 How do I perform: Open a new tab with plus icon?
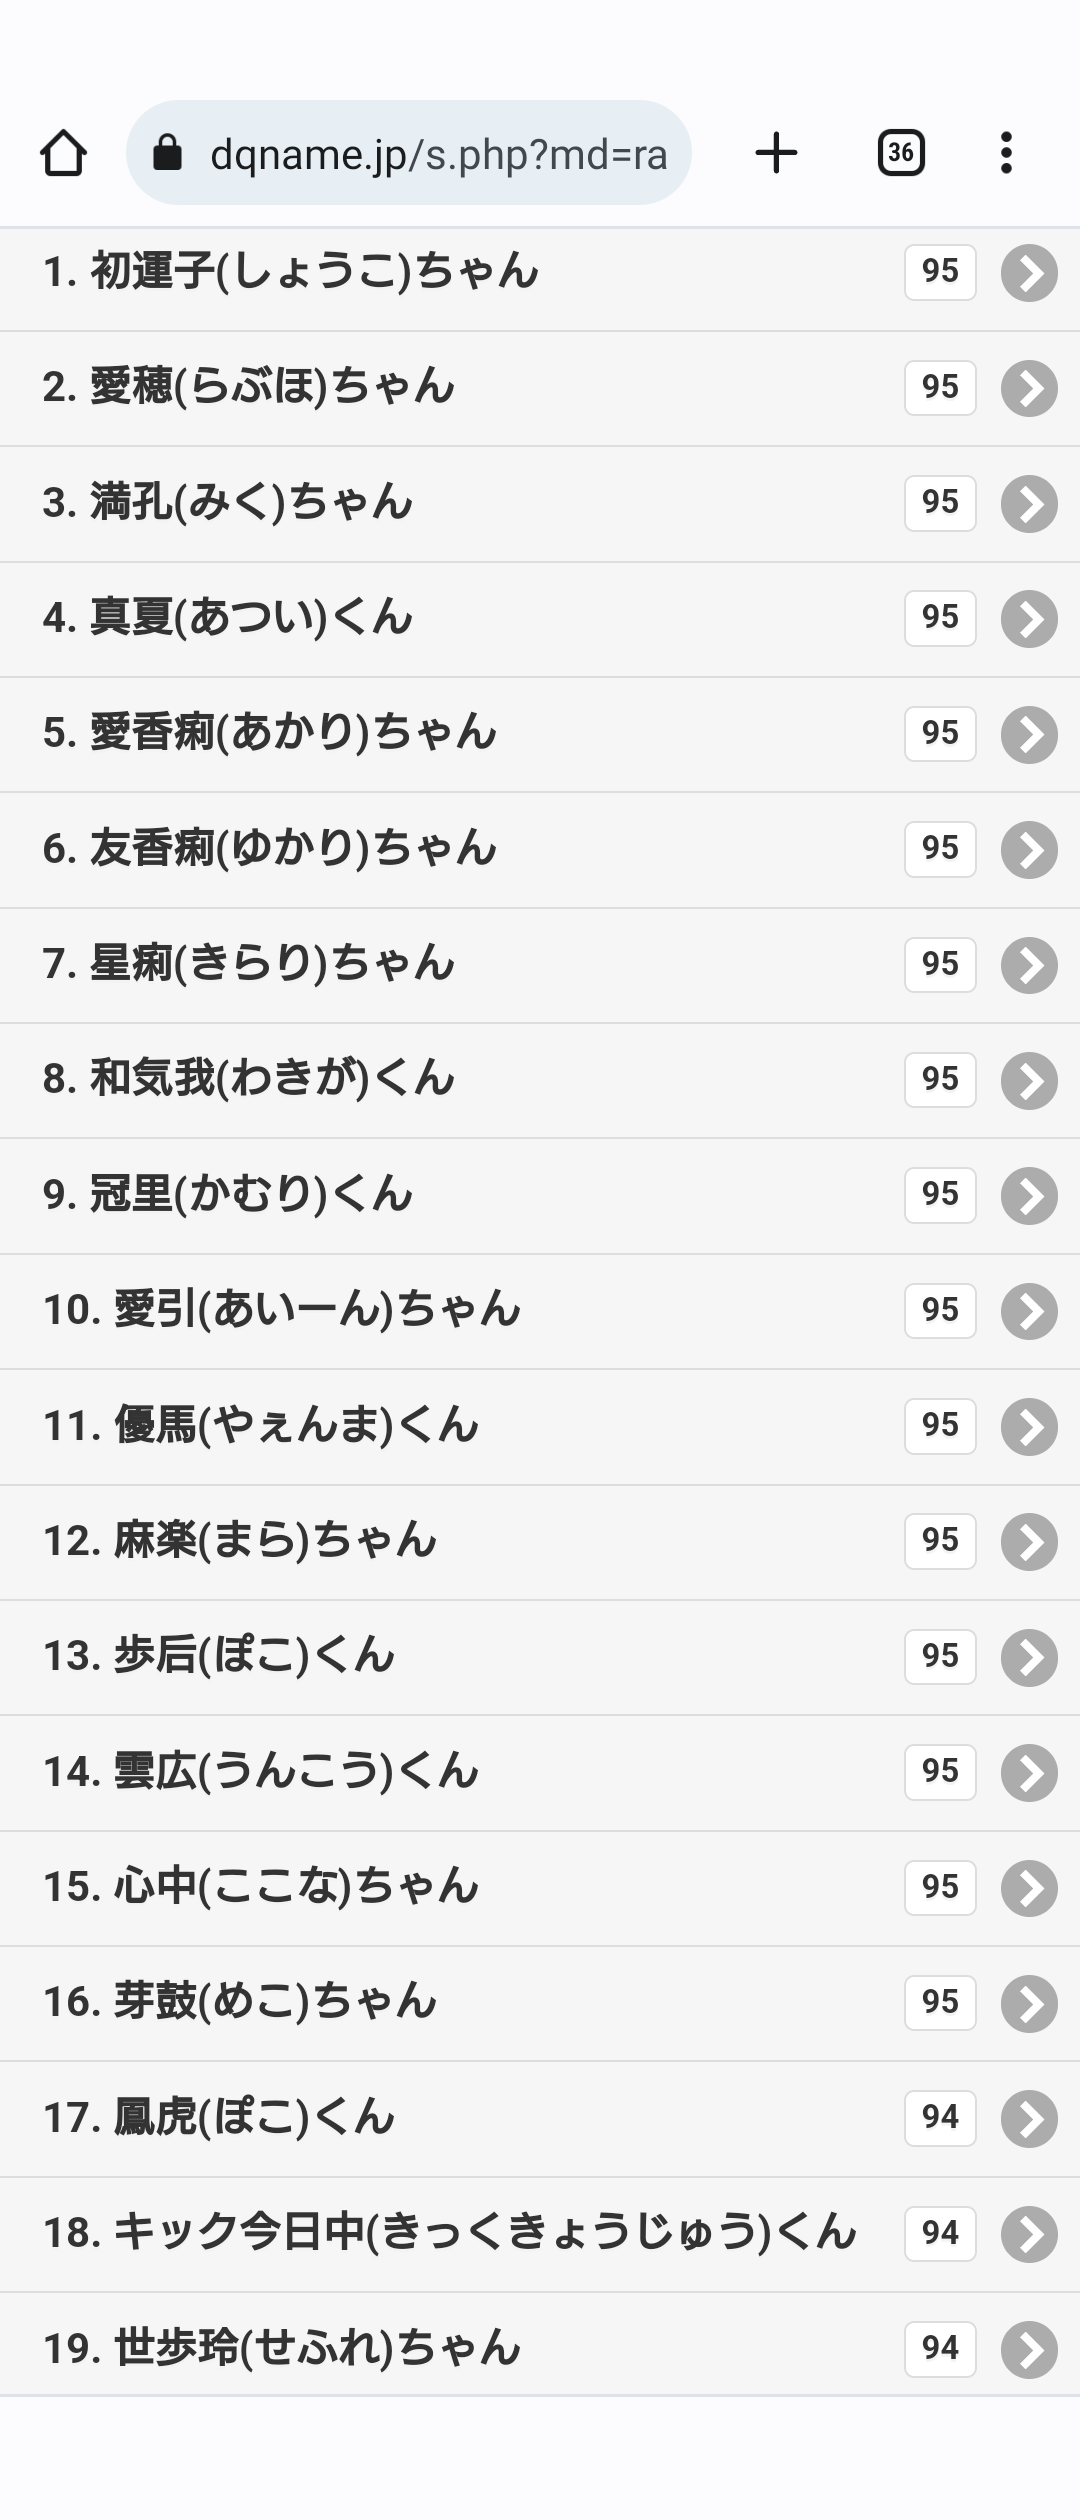pyautogui.click(x=776, y=153)
